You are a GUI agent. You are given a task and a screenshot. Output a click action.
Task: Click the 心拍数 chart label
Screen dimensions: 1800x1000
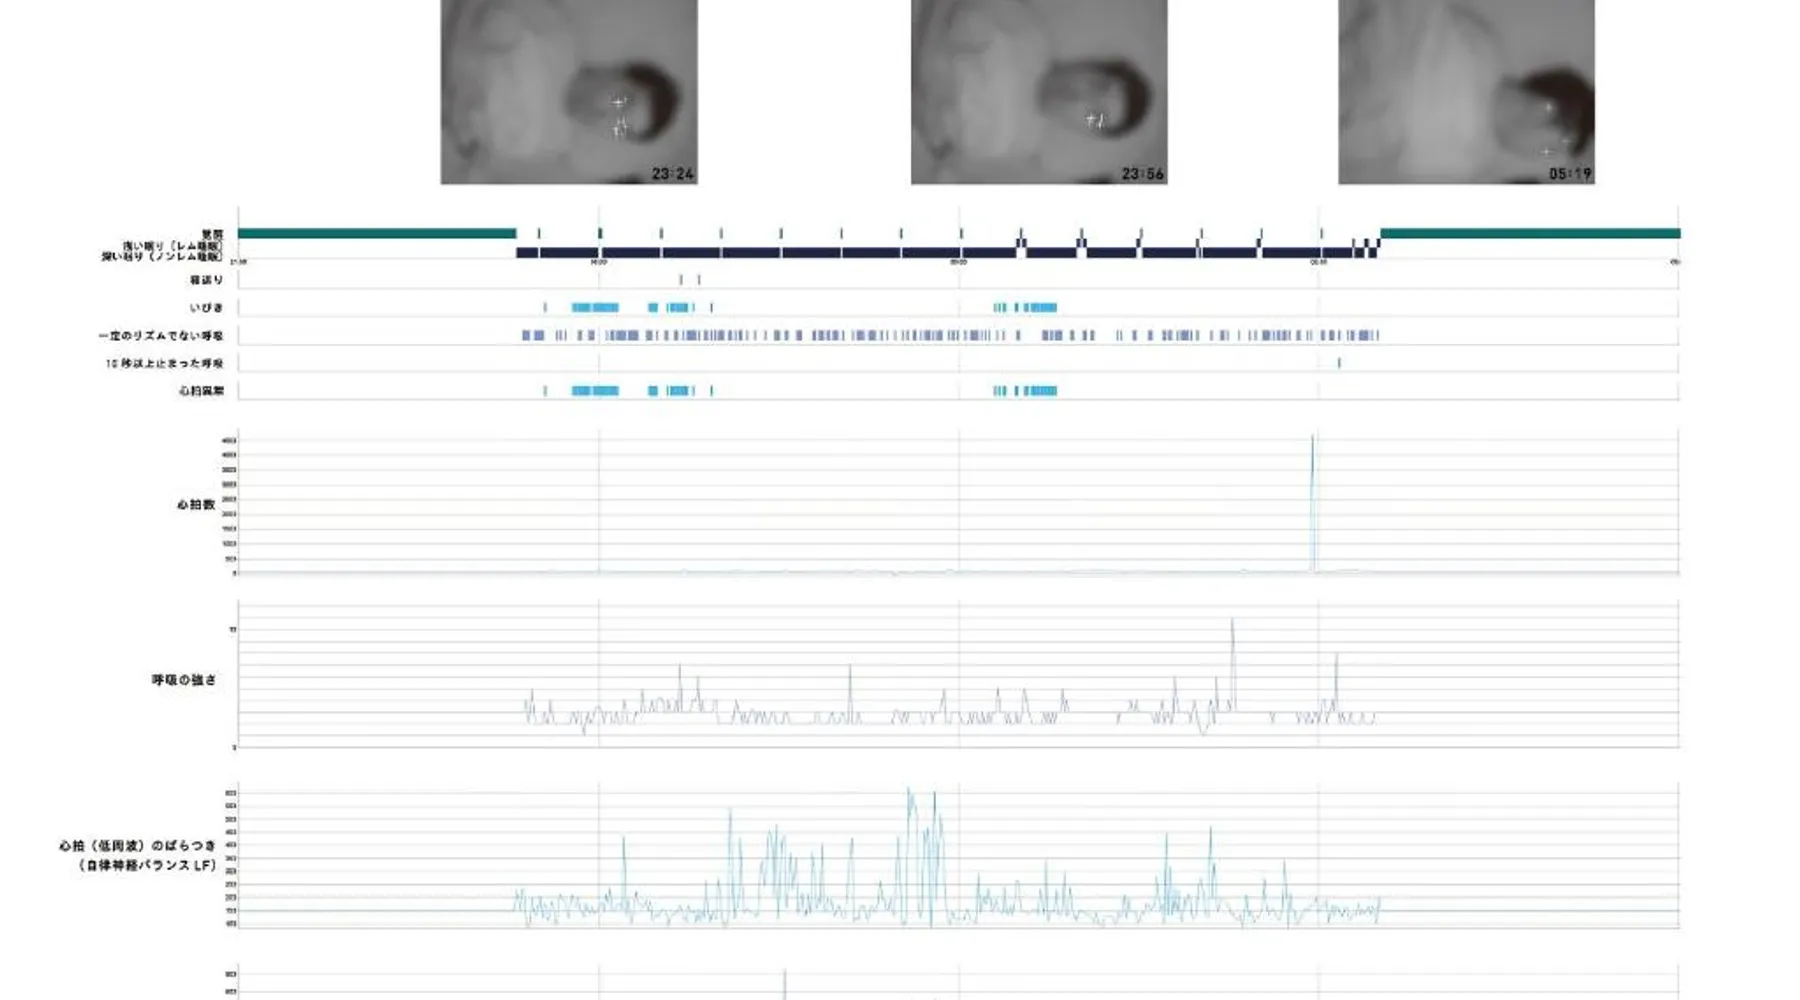tap(196, 505)
